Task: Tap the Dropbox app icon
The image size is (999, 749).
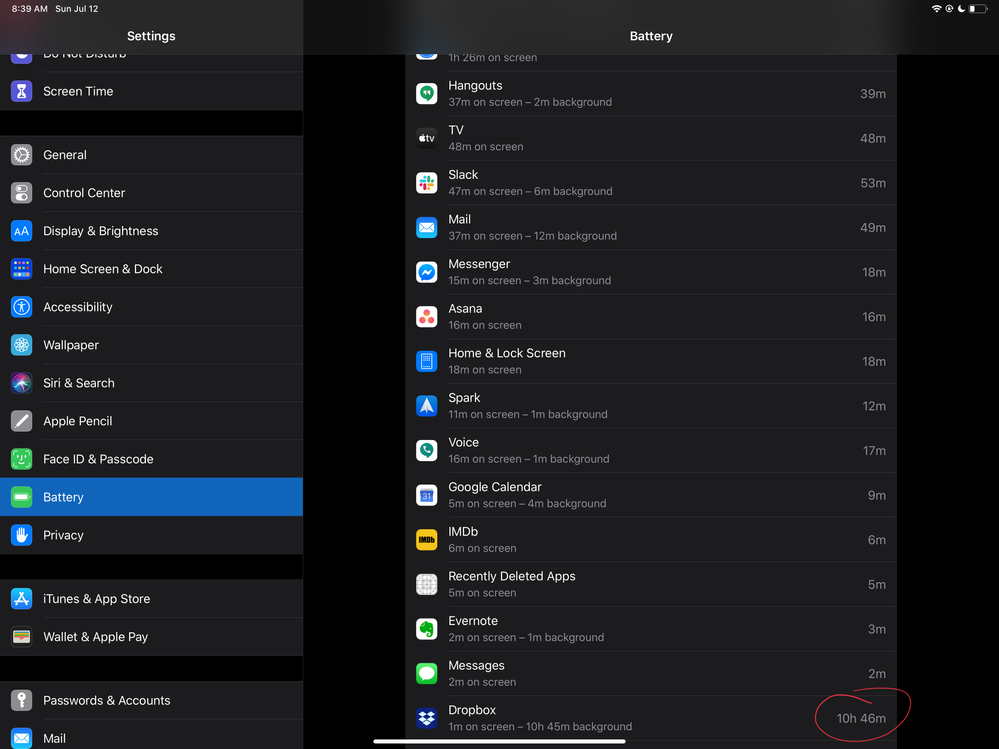Action: point(427,717)
